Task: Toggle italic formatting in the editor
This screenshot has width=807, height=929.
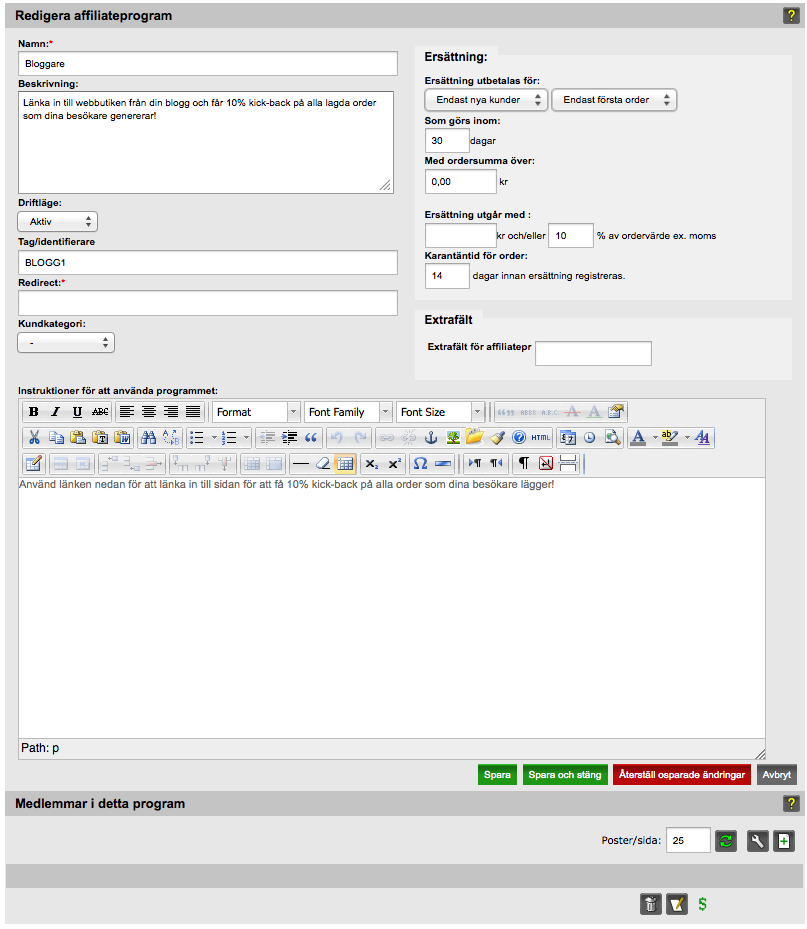Action: click(56, 412)
